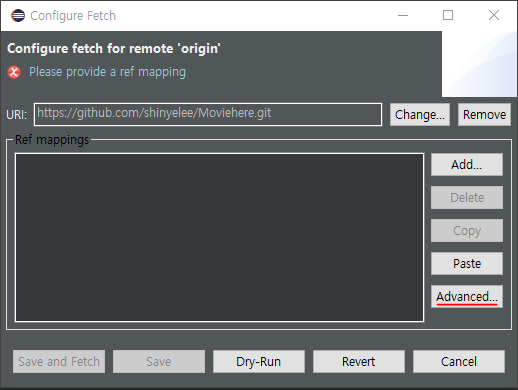Cancel the Configure Fetch dialog
This screenshot has height=390, width=518.
(x=459, y=361)
